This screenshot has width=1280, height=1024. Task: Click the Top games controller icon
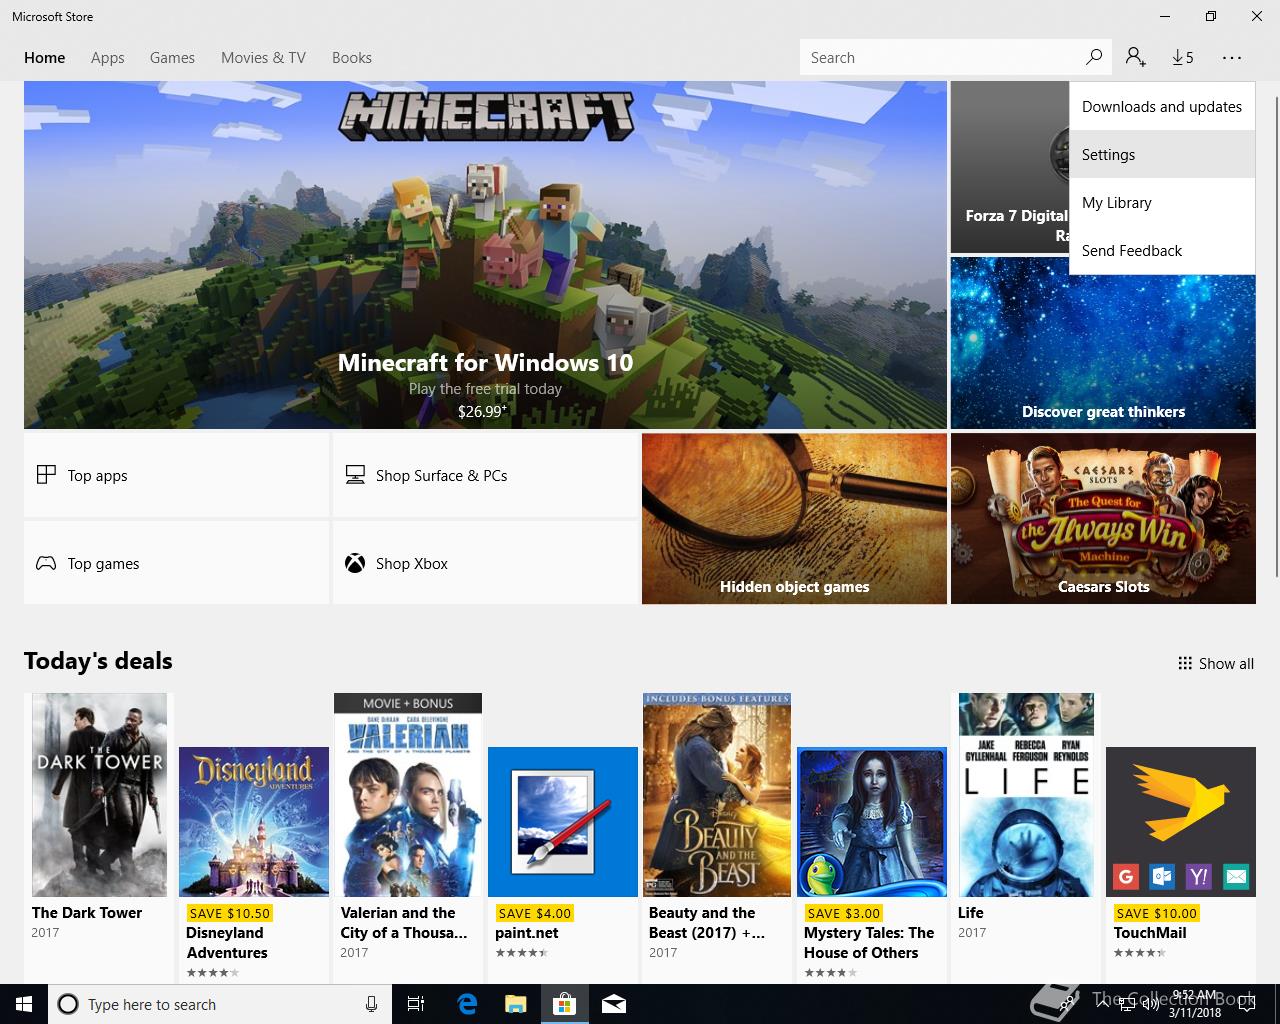[46, 563]
